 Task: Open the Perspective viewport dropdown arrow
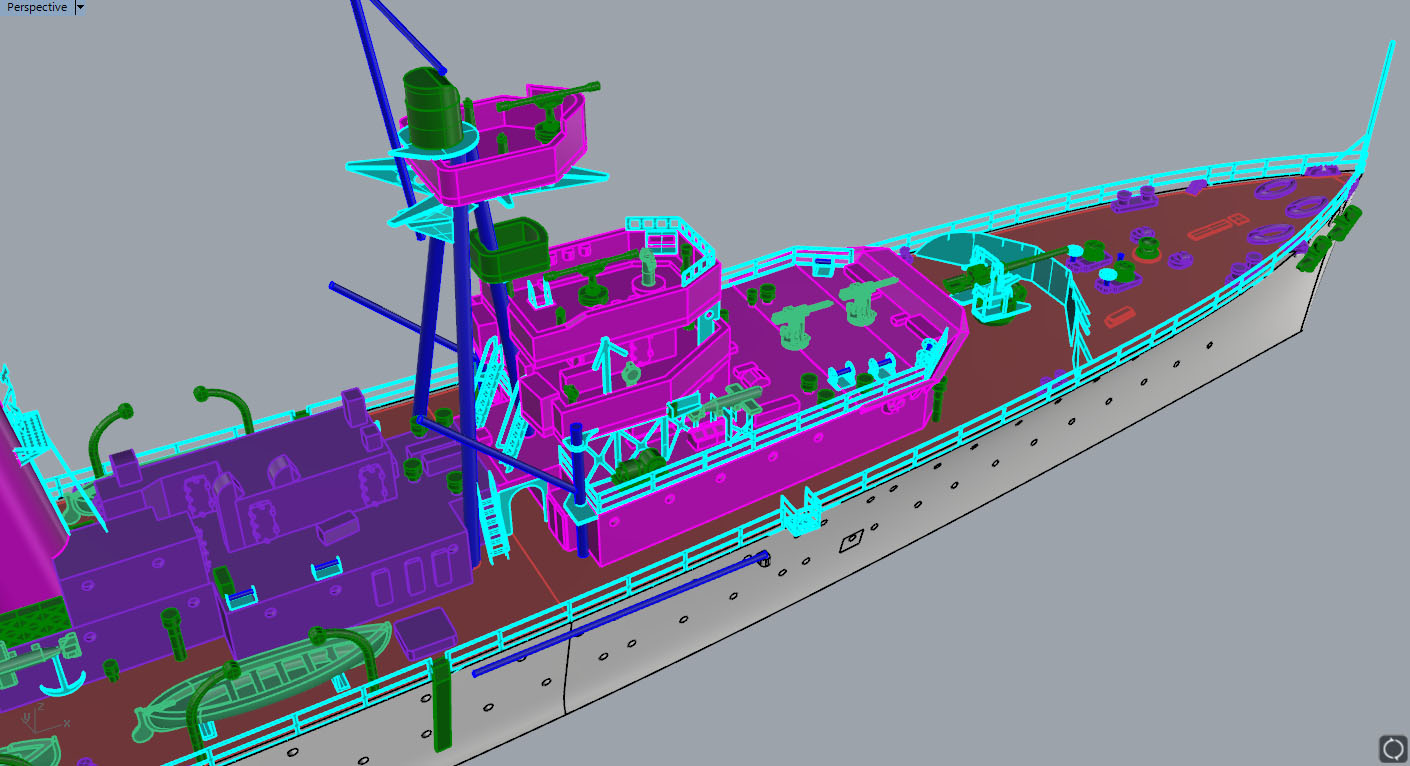pos(80,7)
